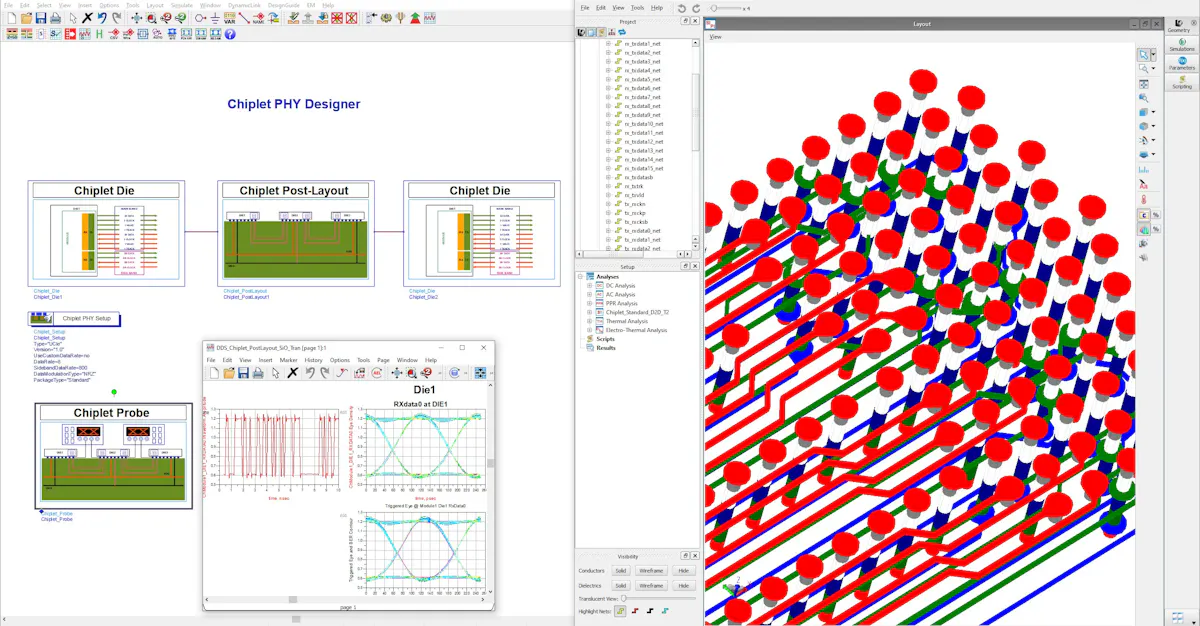The width and height of the screenshot is (1200, 626).
Task: Click VAR variable insert icon
Action: click(229, 18)
